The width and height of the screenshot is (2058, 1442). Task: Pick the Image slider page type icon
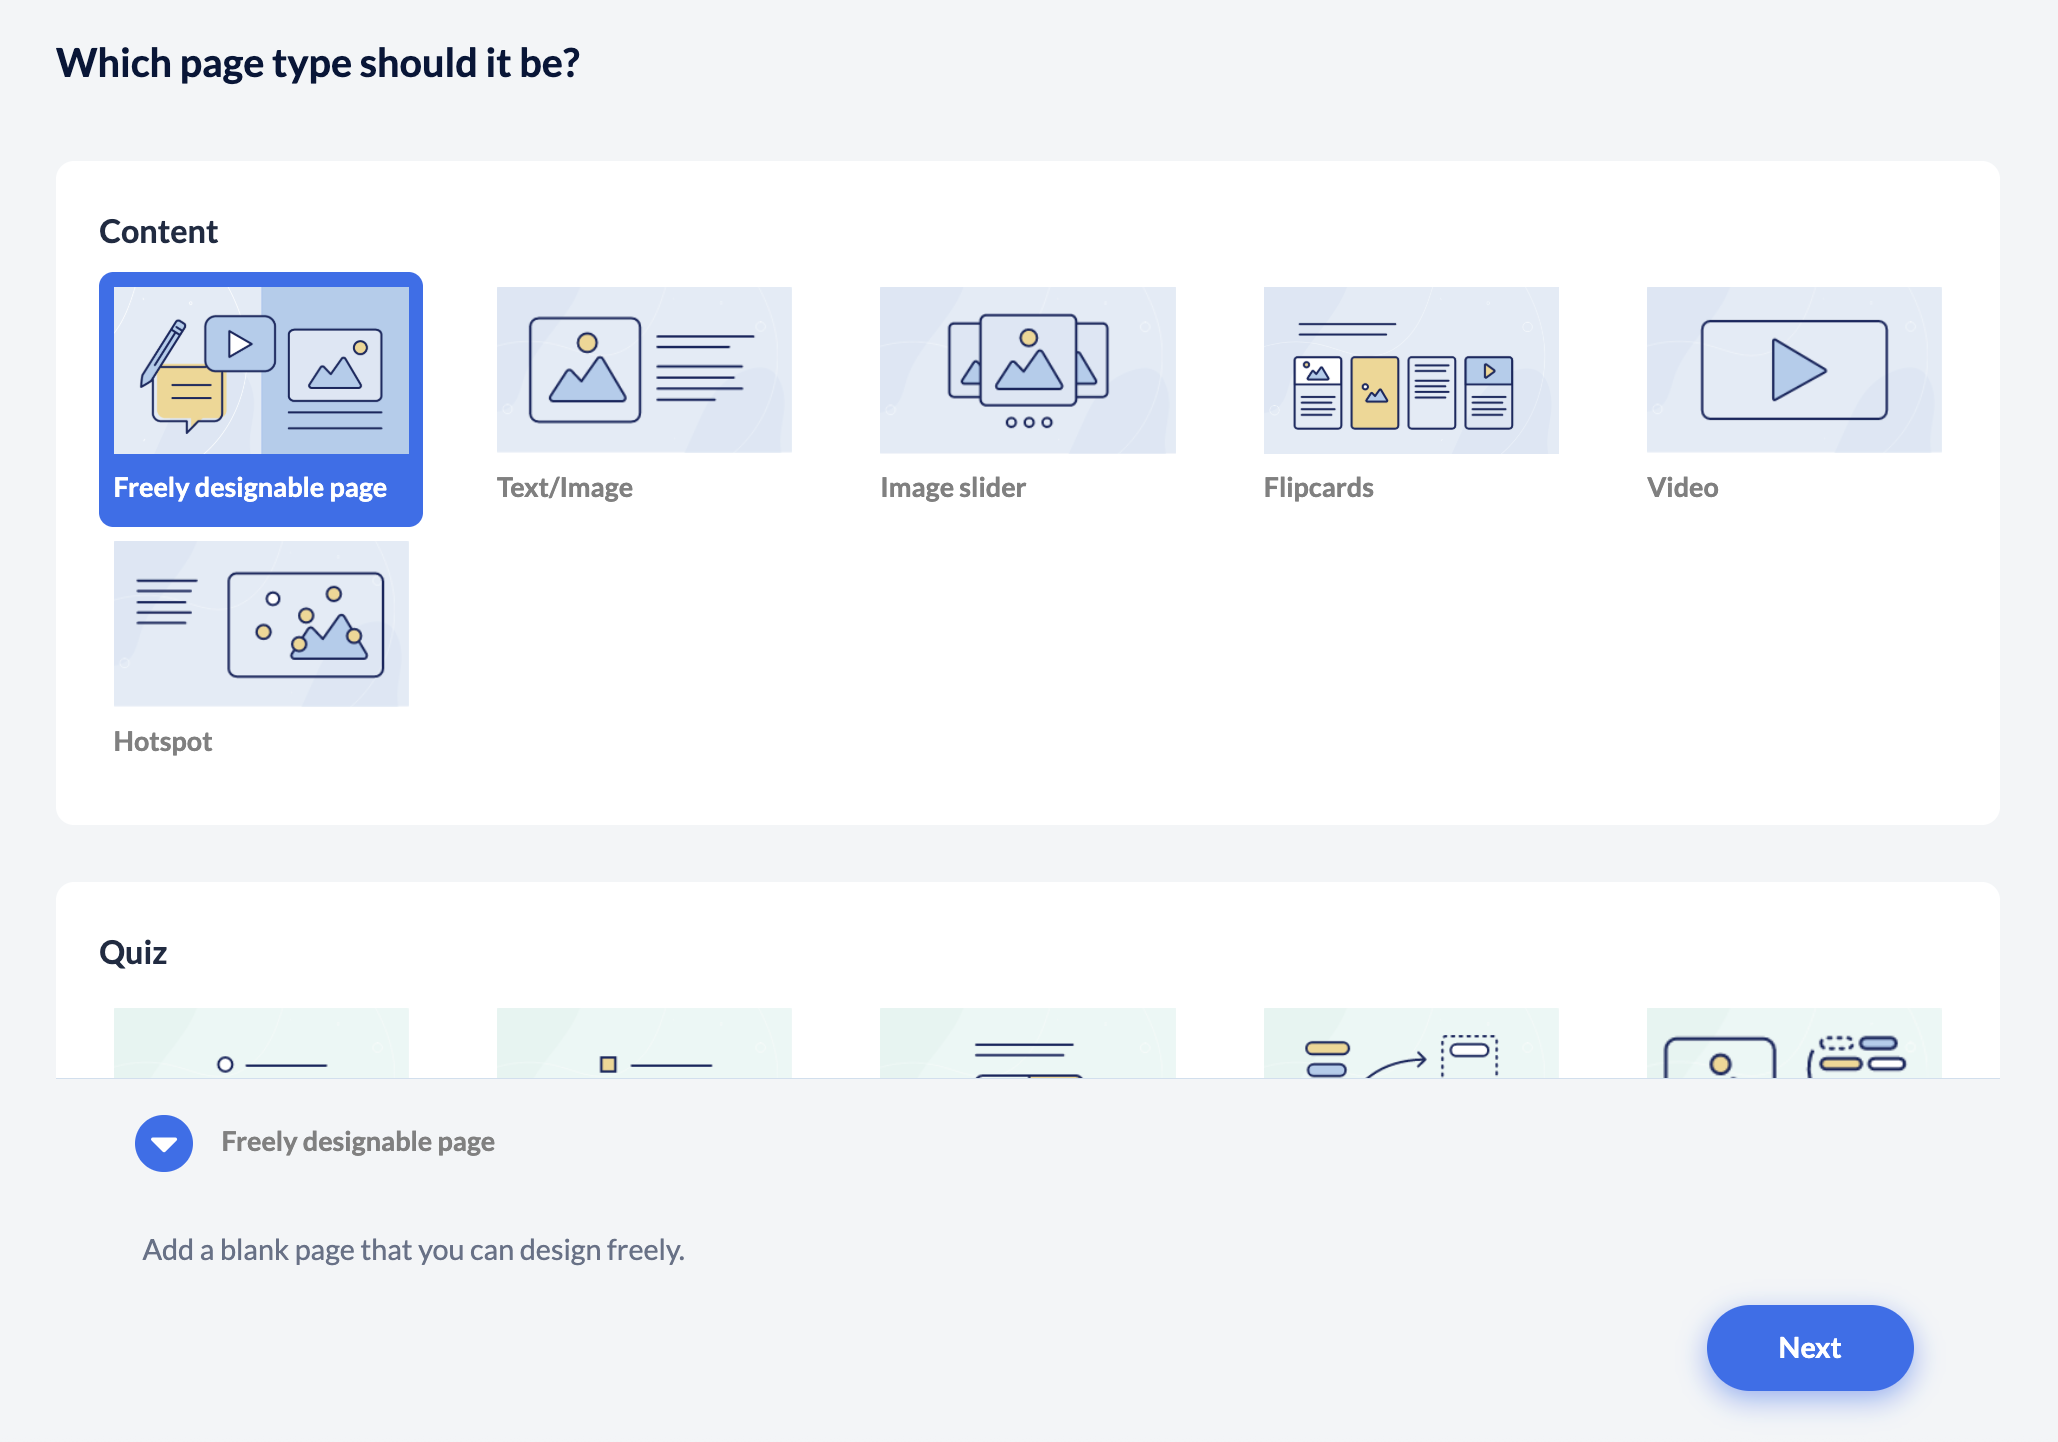click(1027, 370)
